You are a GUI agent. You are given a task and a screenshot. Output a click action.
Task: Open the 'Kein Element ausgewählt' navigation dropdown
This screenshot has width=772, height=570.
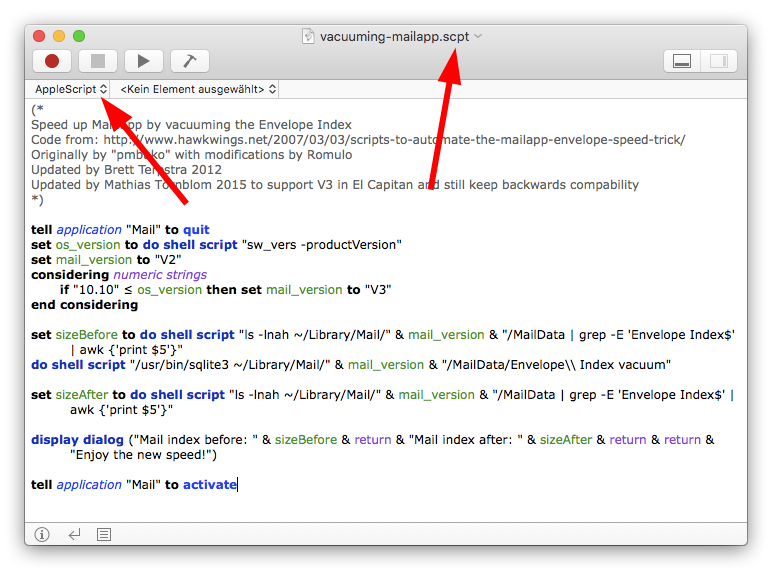pos(197,89)
